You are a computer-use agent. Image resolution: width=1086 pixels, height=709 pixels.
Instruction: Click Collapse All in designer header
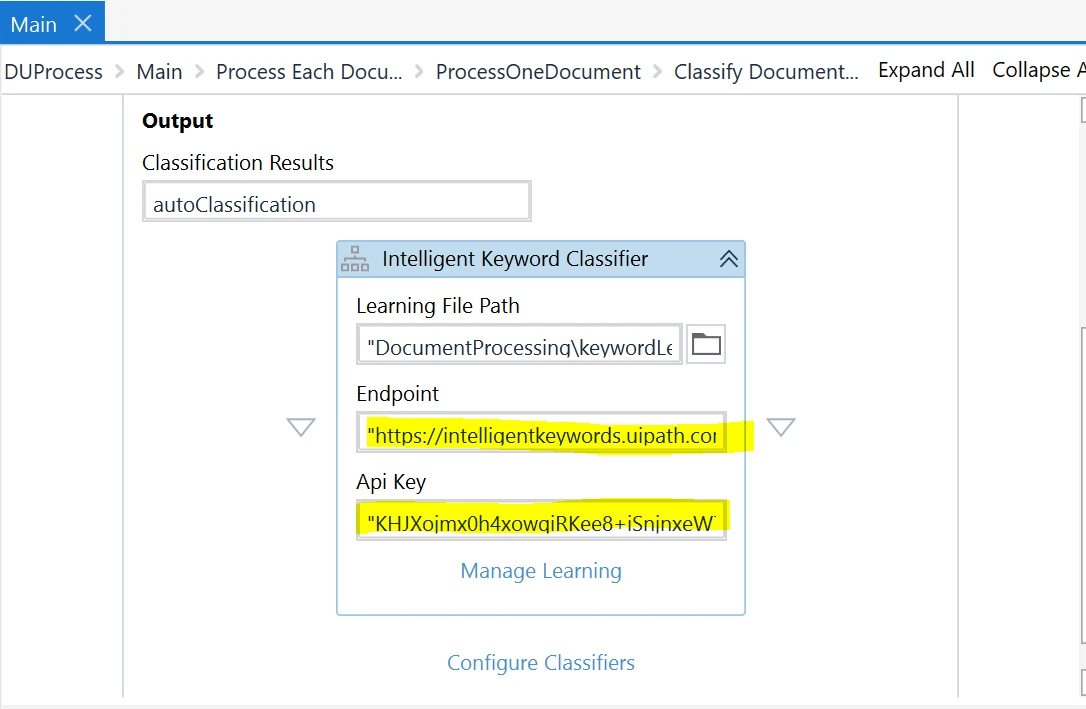[1038, 70]
